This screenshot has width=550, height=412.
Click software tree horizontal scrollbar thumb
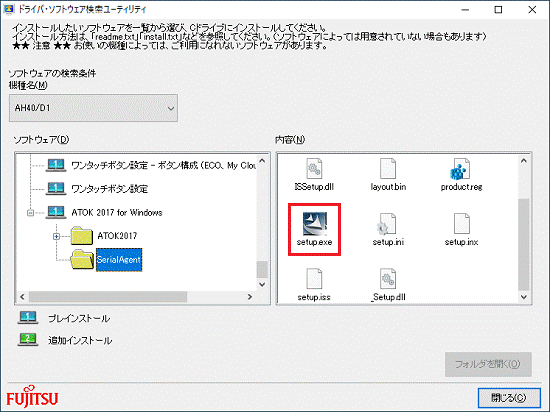pyautogui.click(x=108, y=297)
